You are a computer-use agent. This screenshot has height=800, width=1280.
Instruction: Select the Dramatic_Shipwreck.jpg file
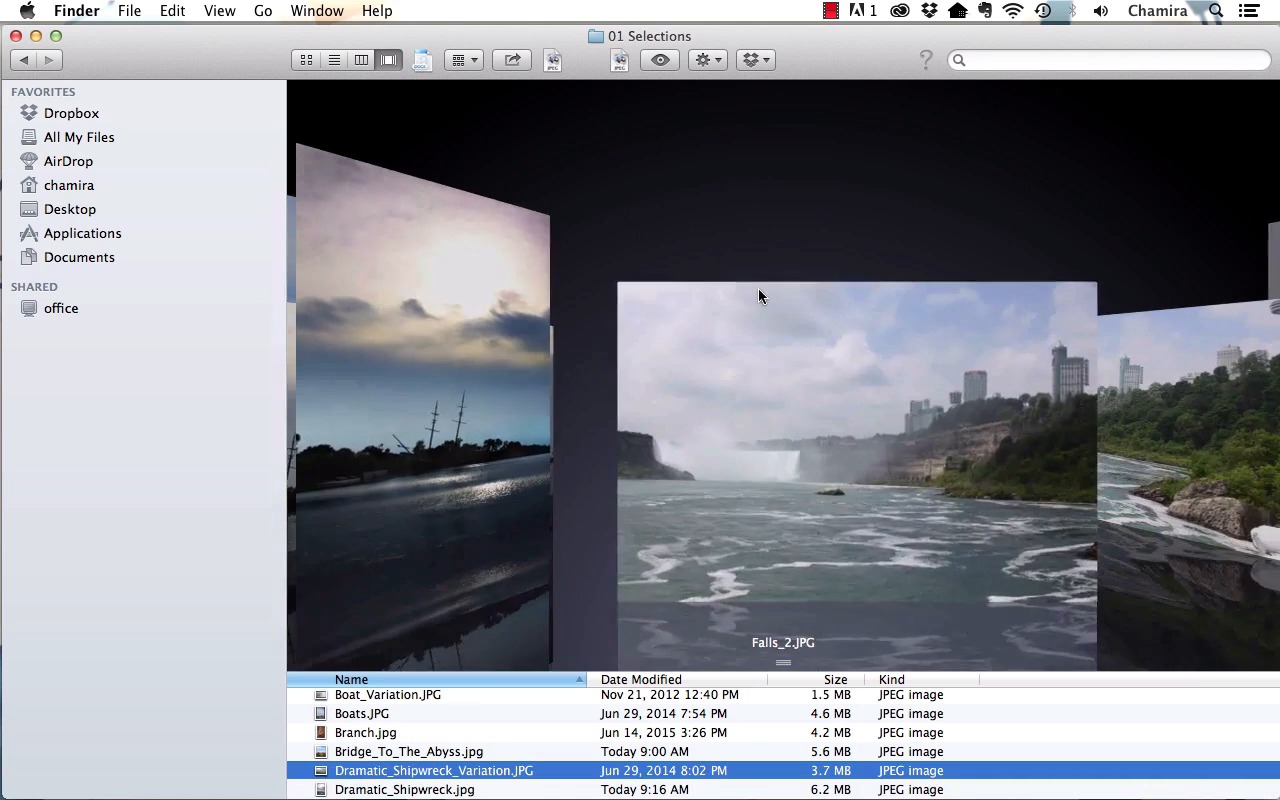783,790
